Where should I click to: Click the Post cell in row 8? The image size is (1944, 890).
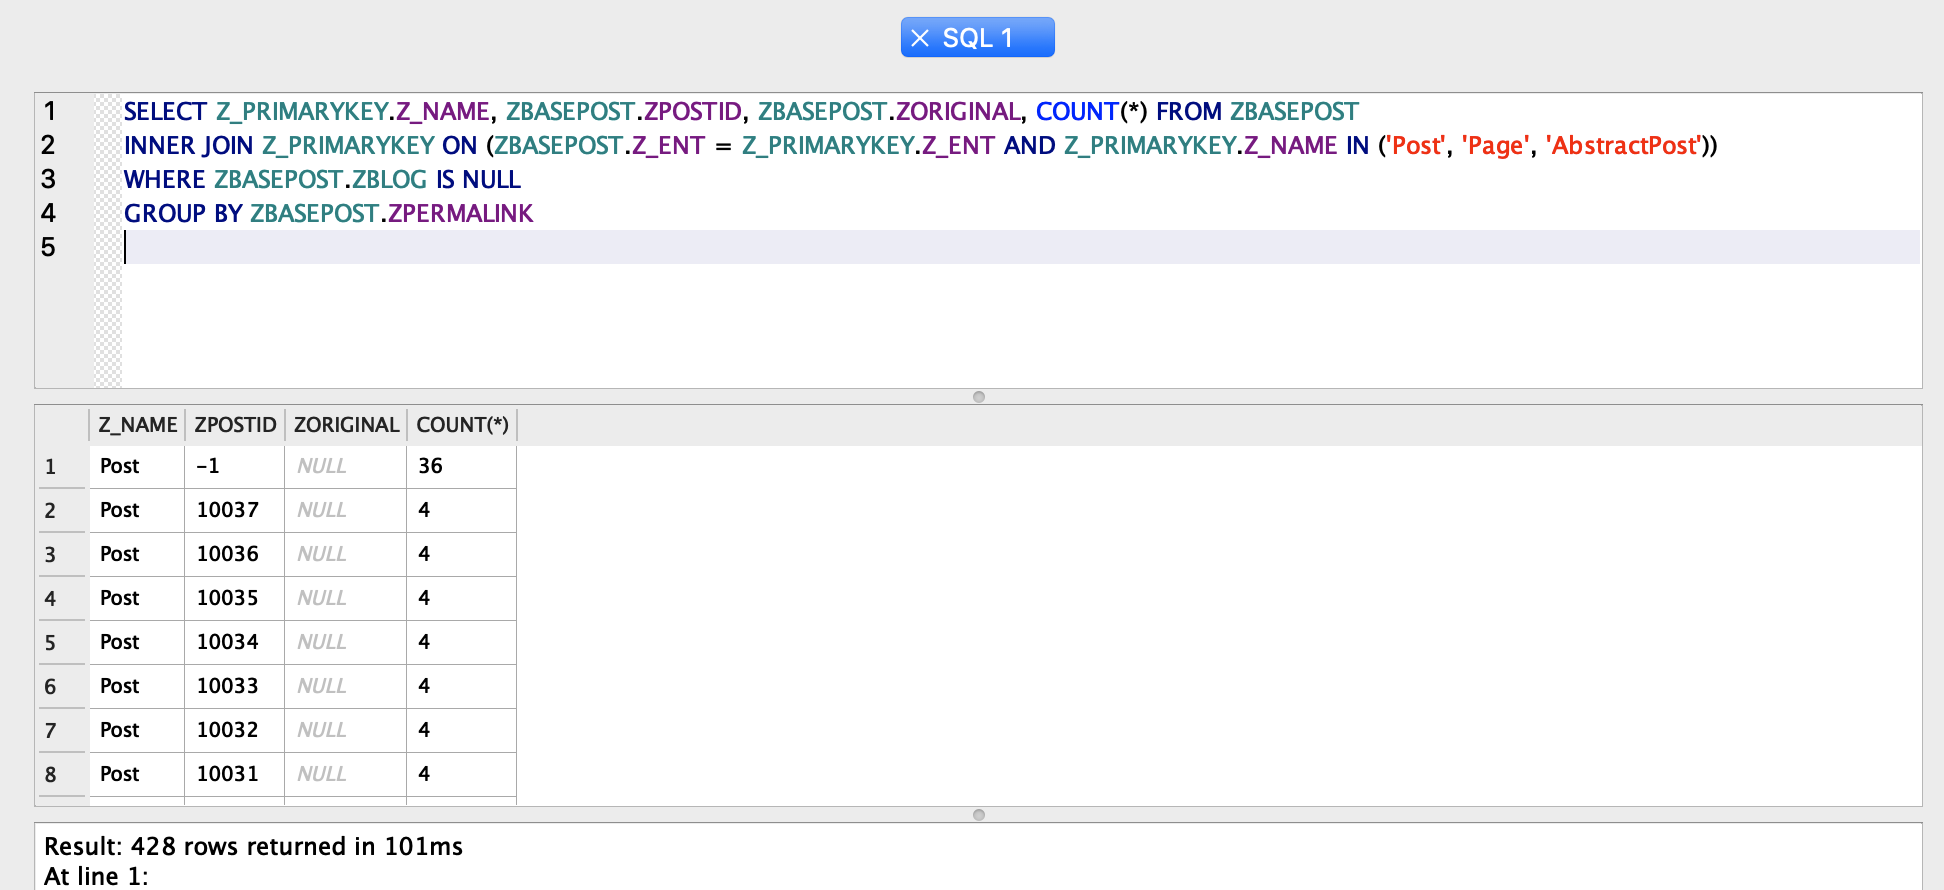click(137, 774)
